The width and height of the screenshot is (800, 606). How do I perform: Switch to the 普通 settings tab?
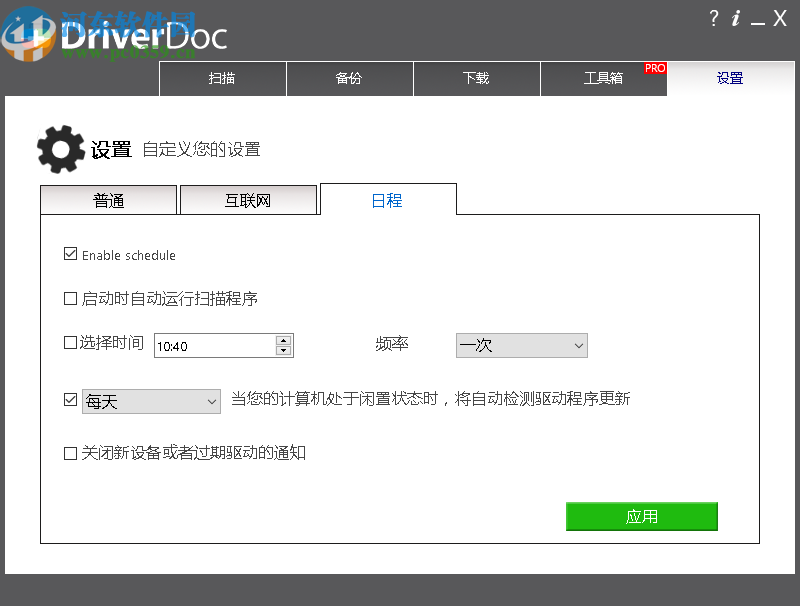(108, 200)
